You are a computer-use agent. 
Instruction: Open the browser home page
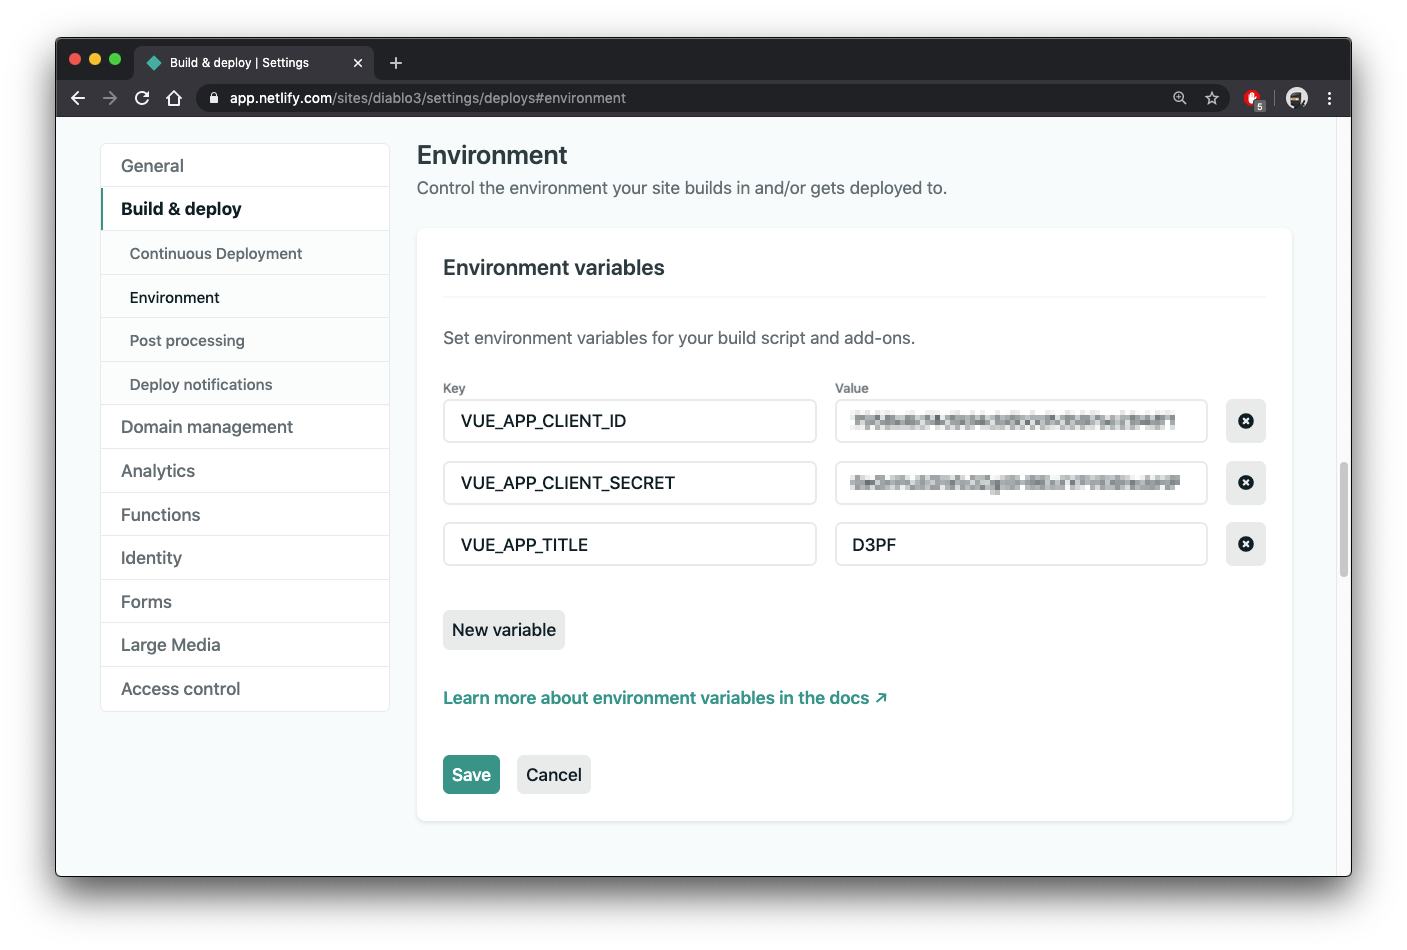174,98
